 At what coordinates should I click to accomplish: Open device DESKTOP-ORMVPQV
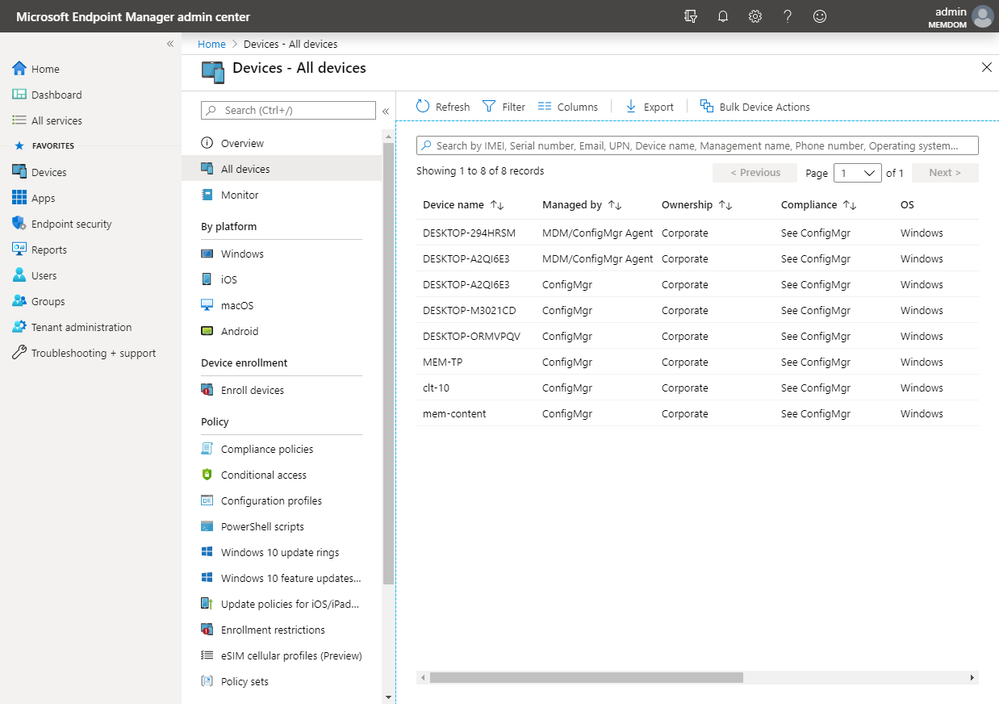pos(471,336)
